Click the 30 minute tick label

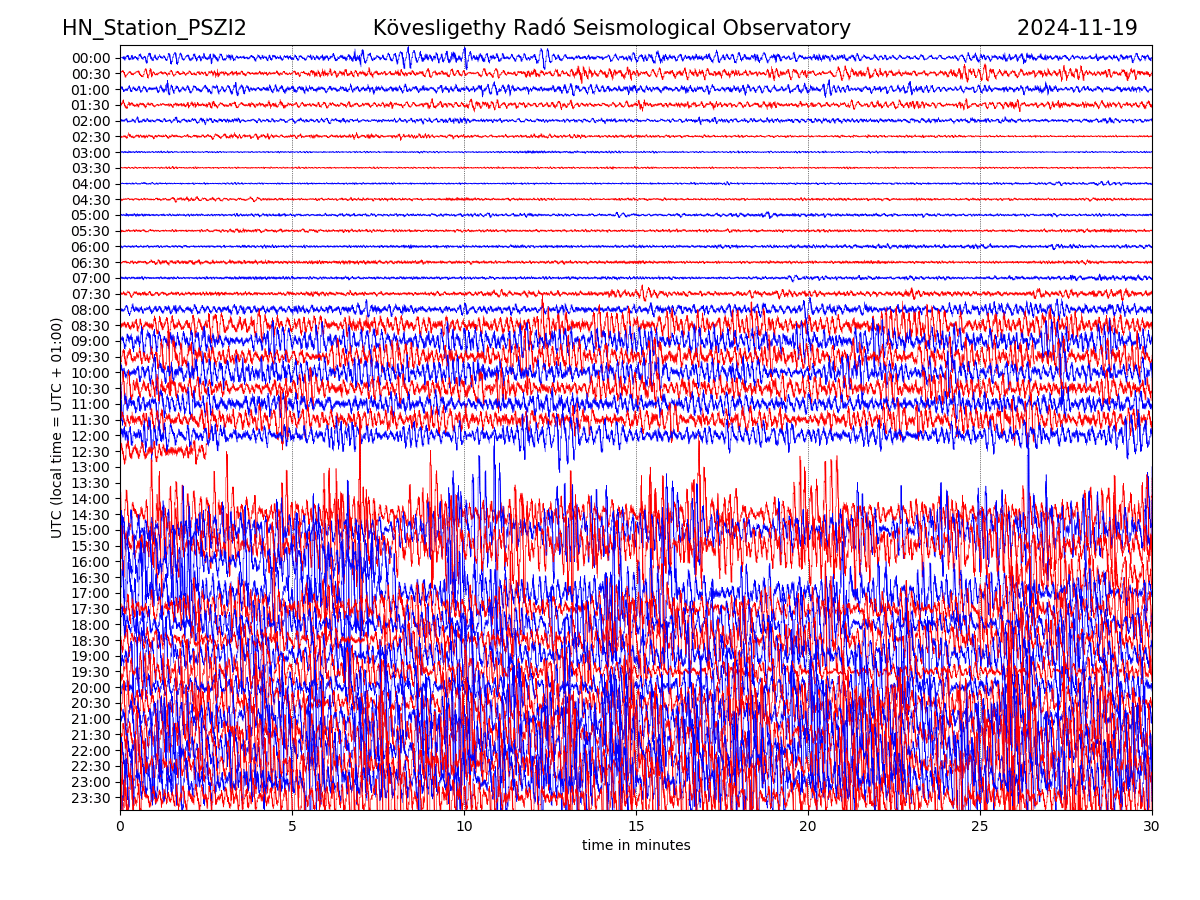(1152, 827)
